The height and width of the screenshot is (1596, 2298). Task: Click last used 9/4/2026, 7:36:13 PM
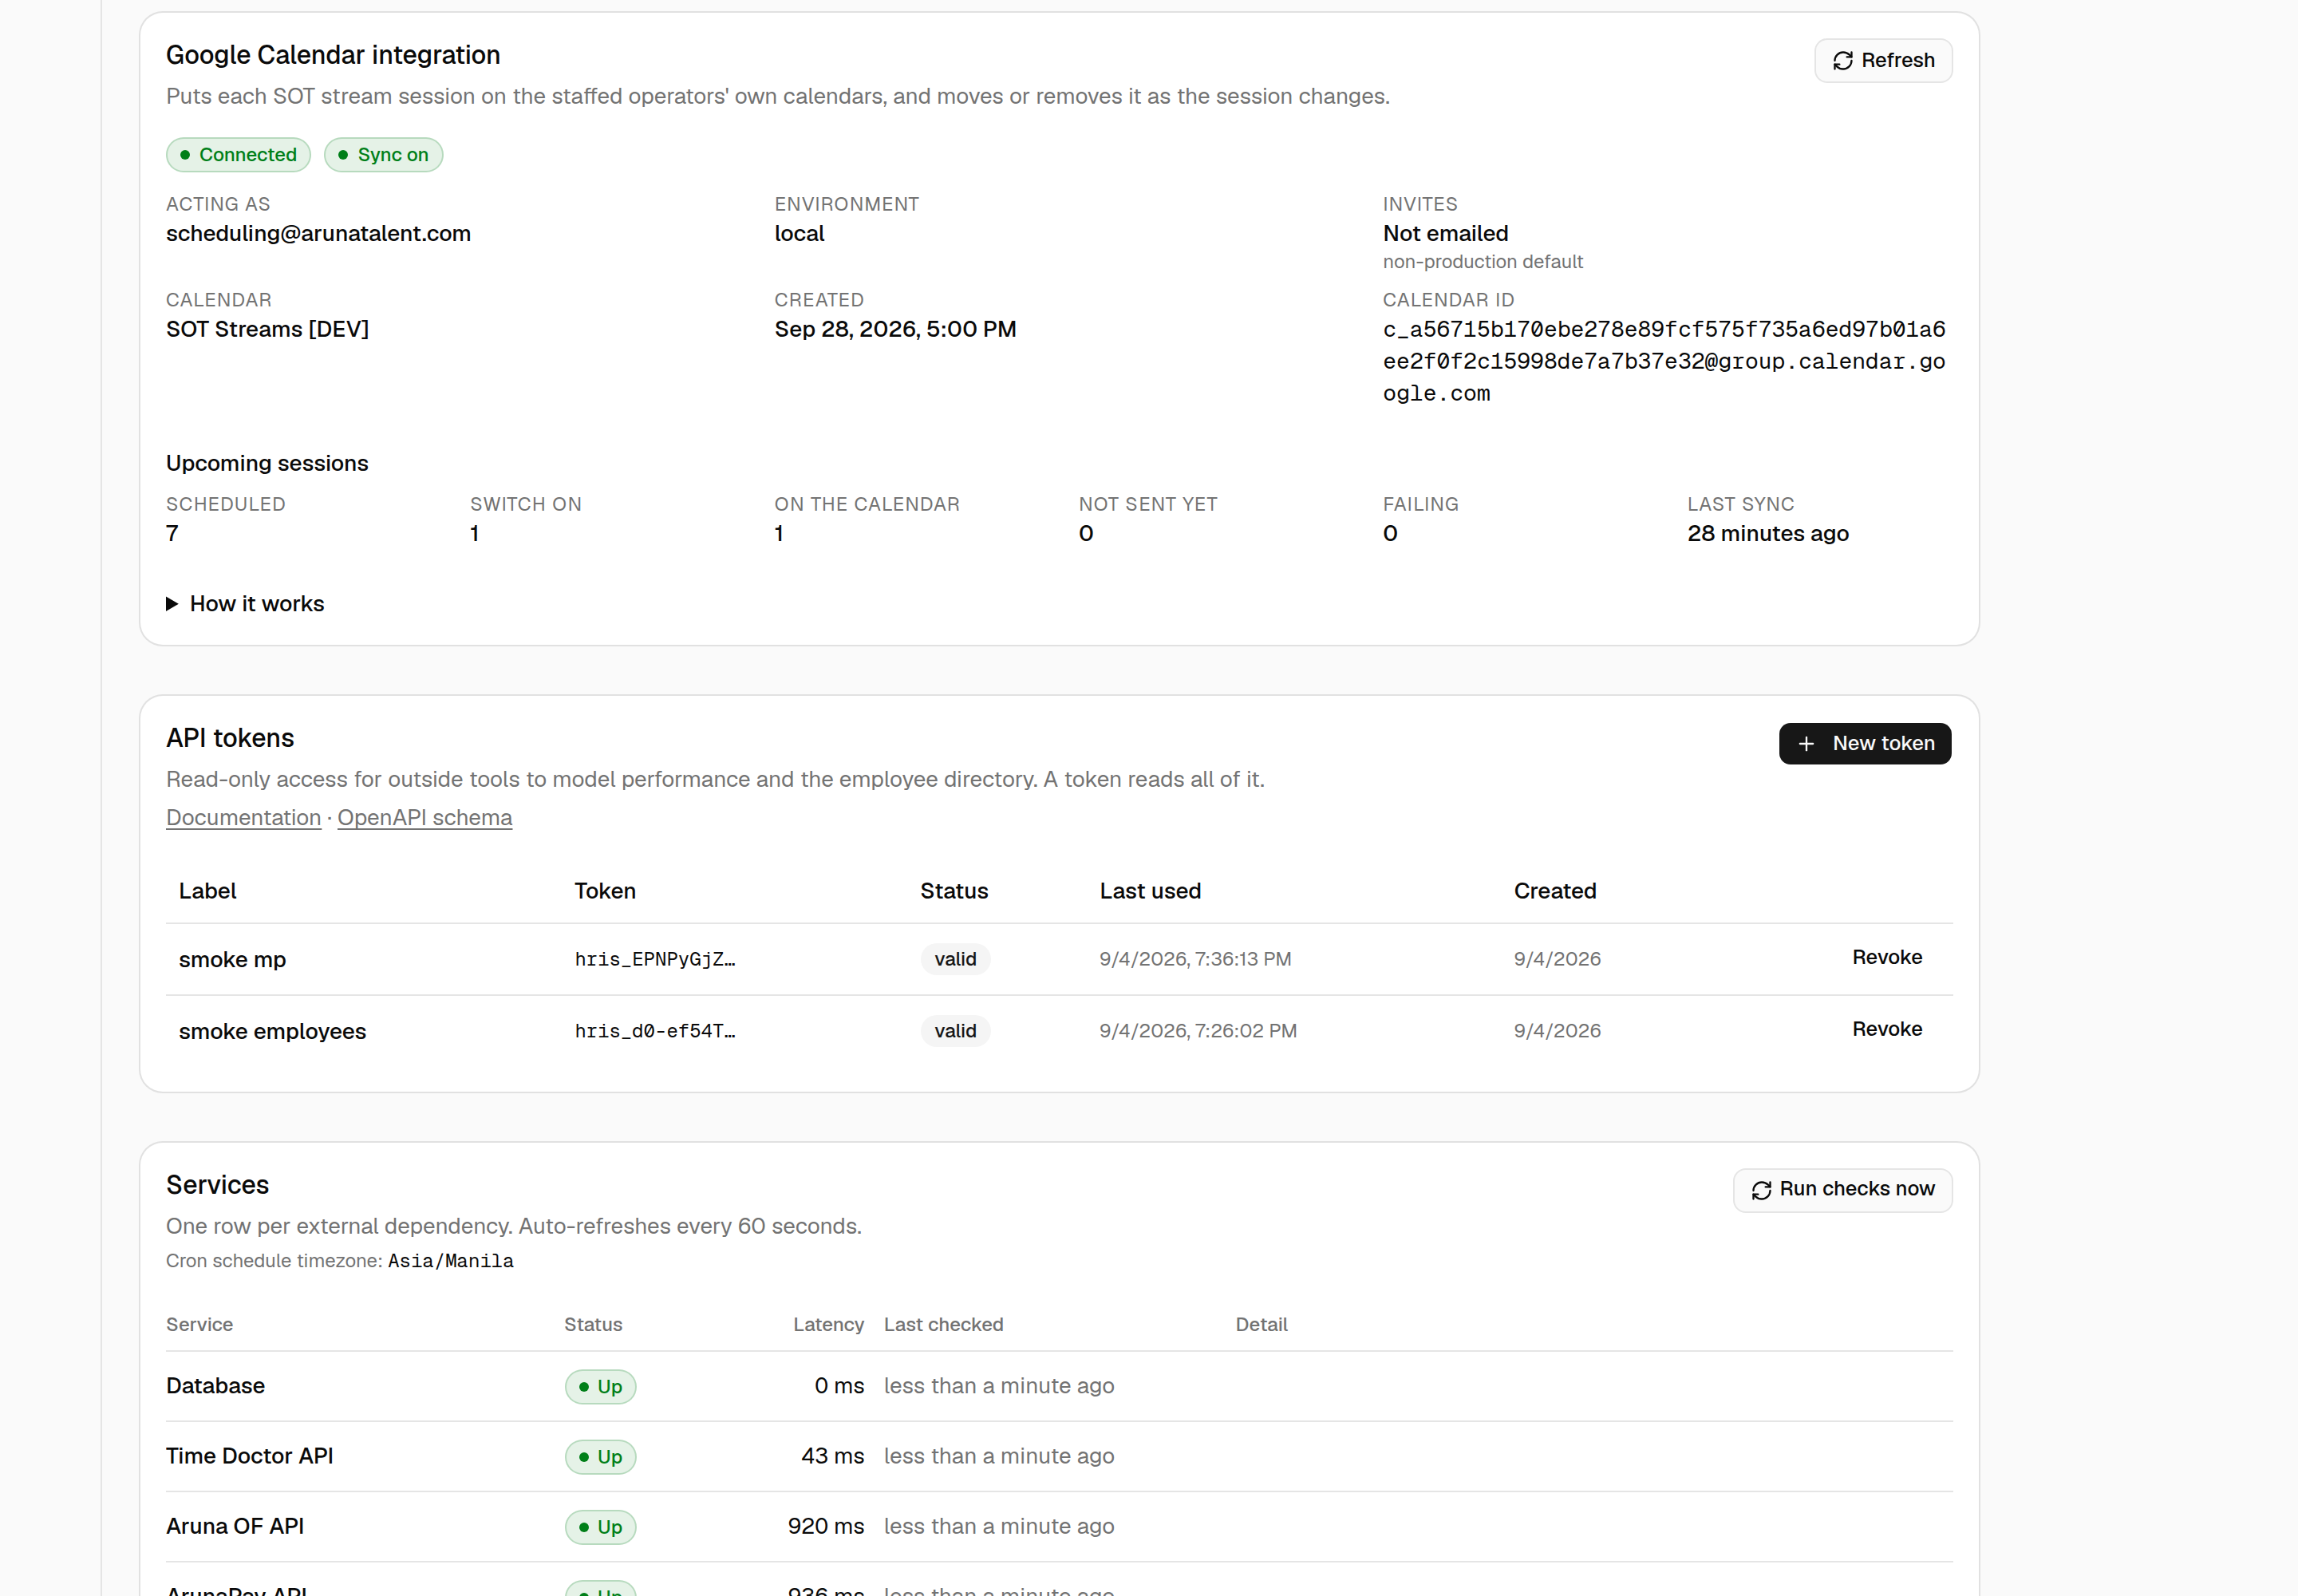point(1195,960)
